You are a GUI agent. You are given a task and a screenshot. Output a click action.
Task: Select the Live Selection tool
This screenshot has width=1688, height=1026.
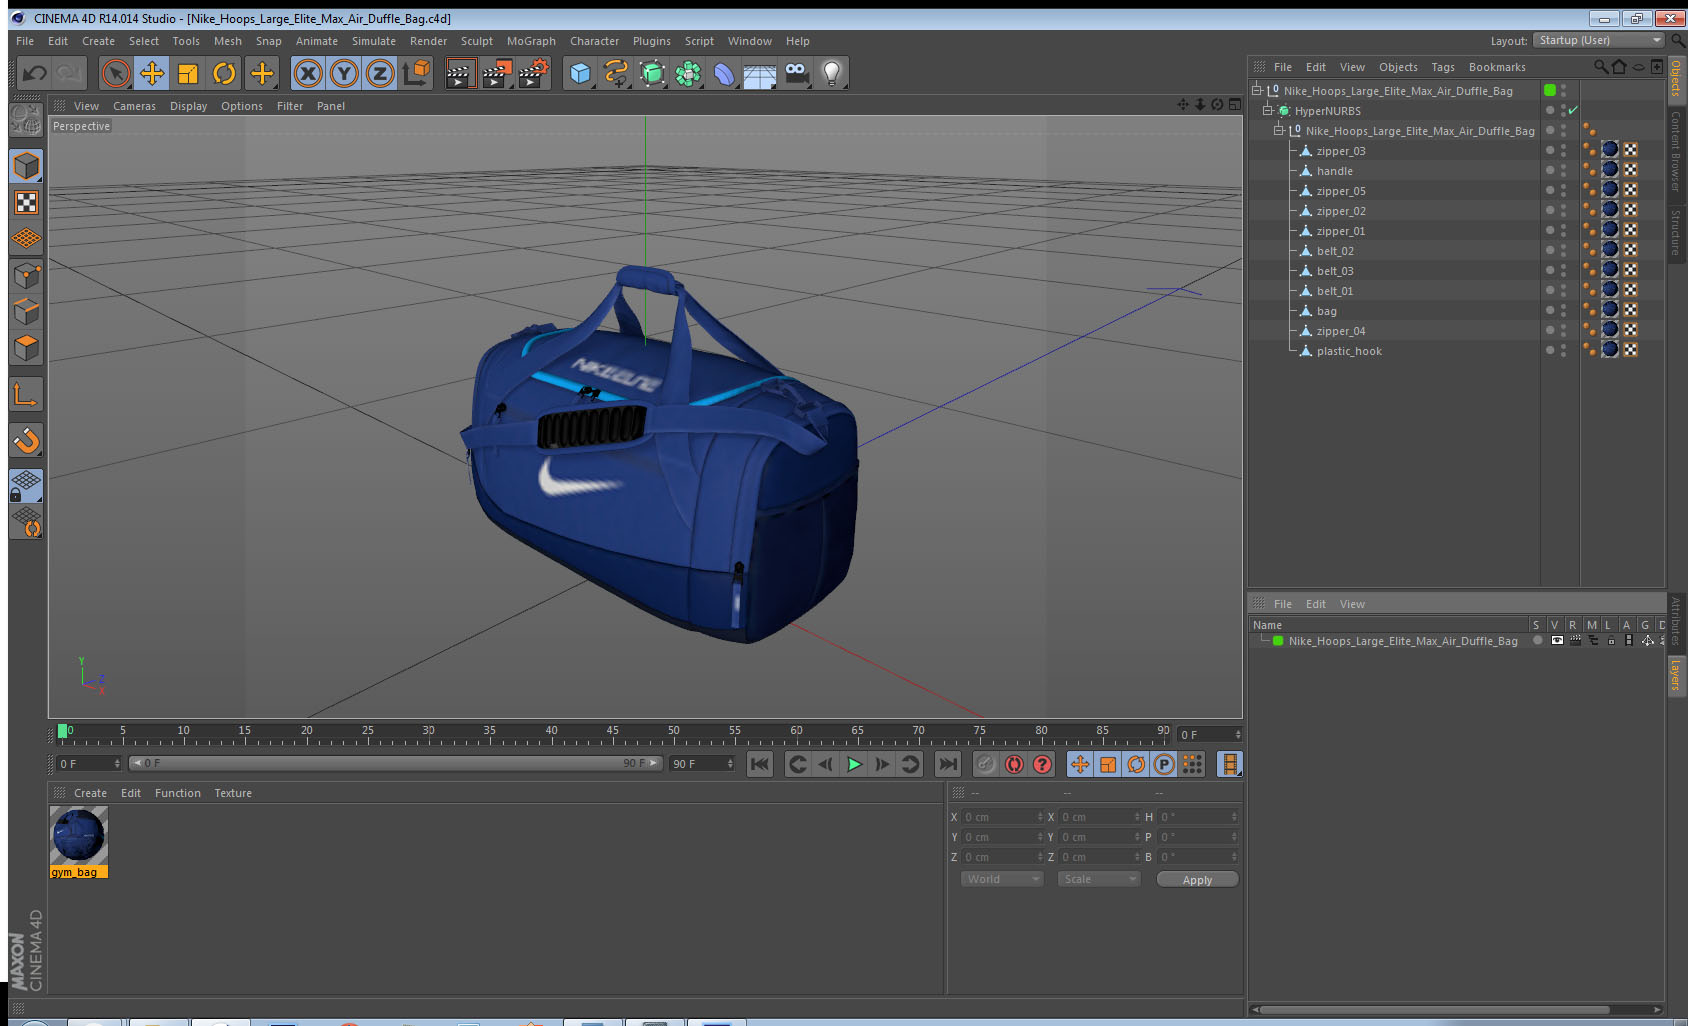click(116, 73)
